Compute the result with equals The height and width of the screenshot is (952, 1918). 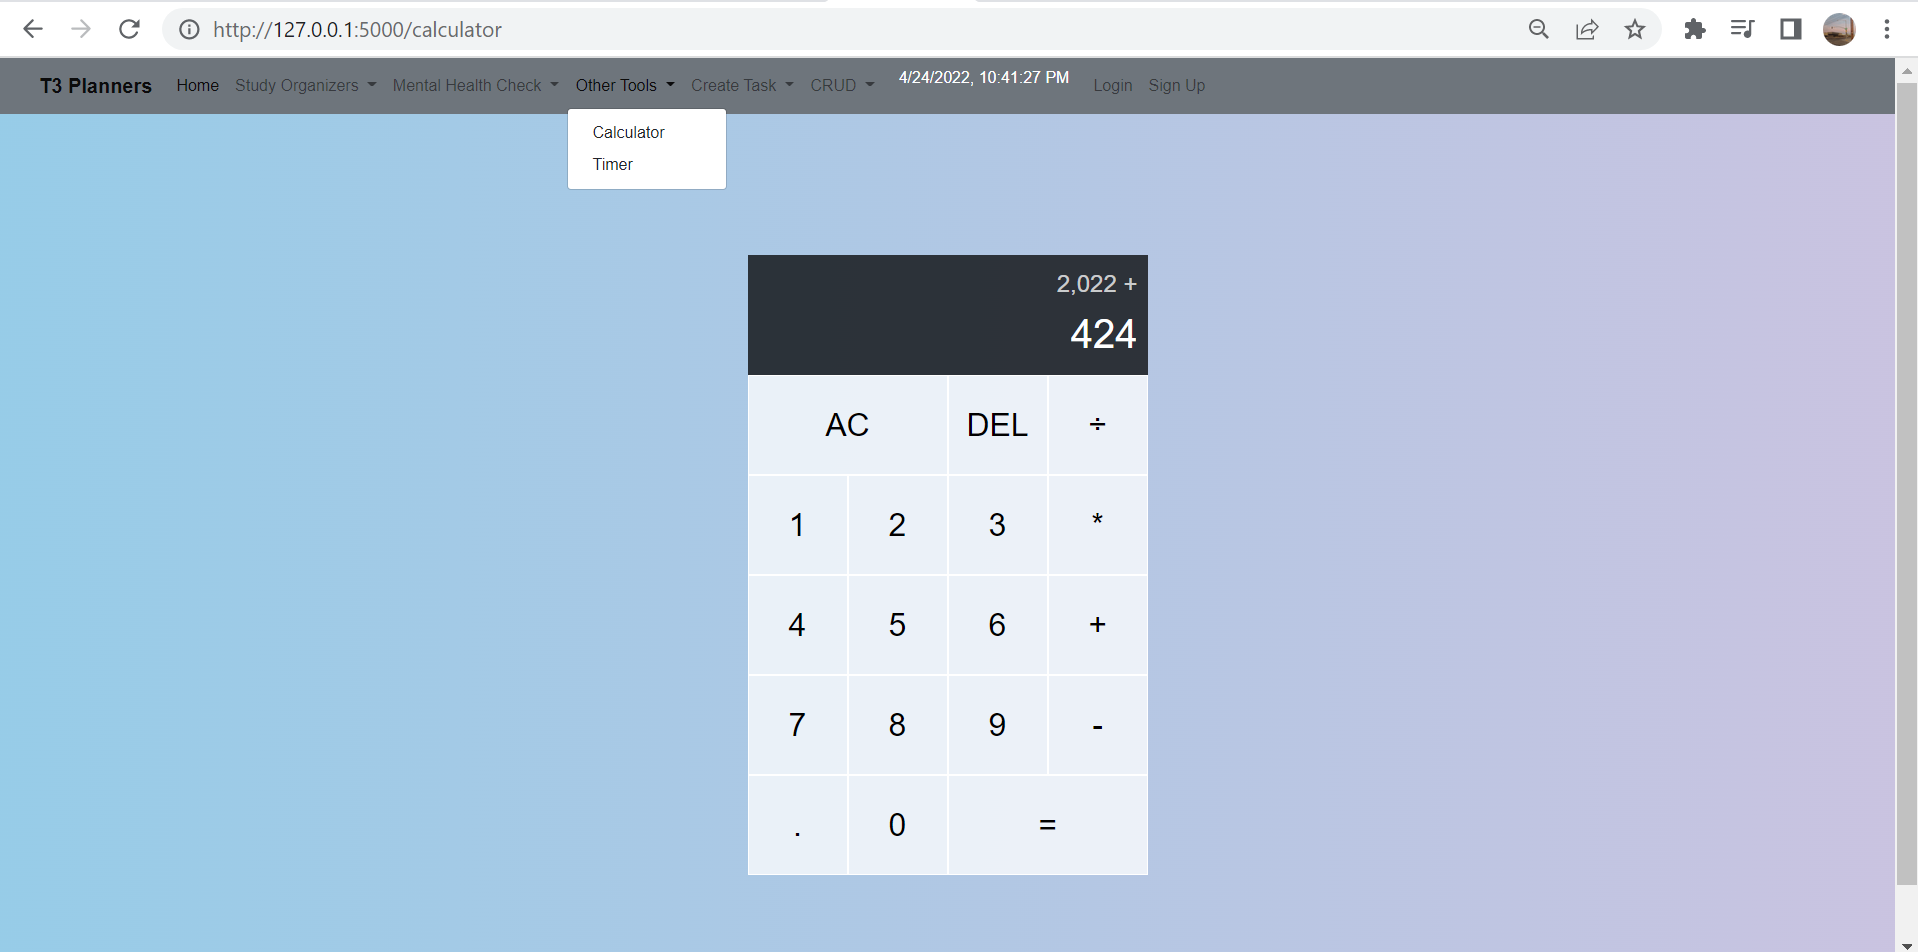point(1048,825)
